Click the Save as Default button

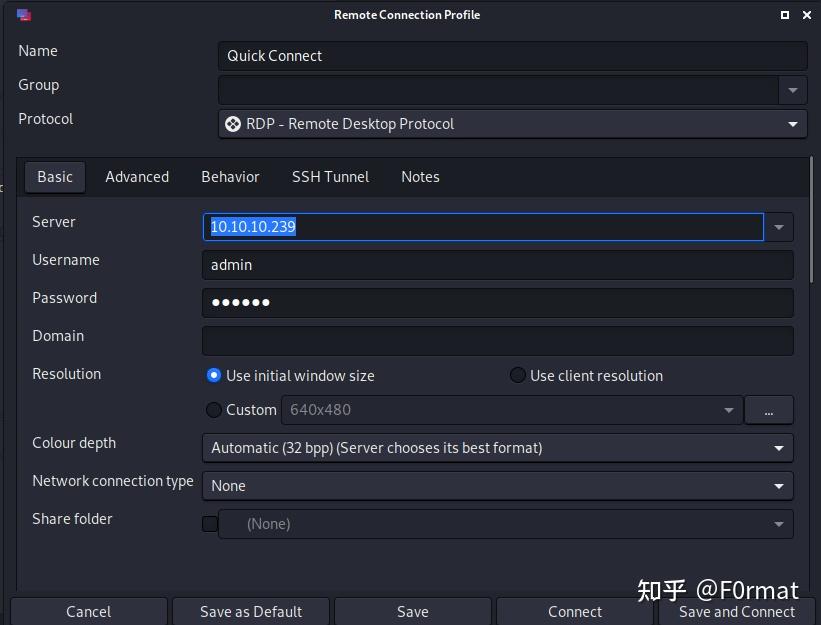[250, 611]
